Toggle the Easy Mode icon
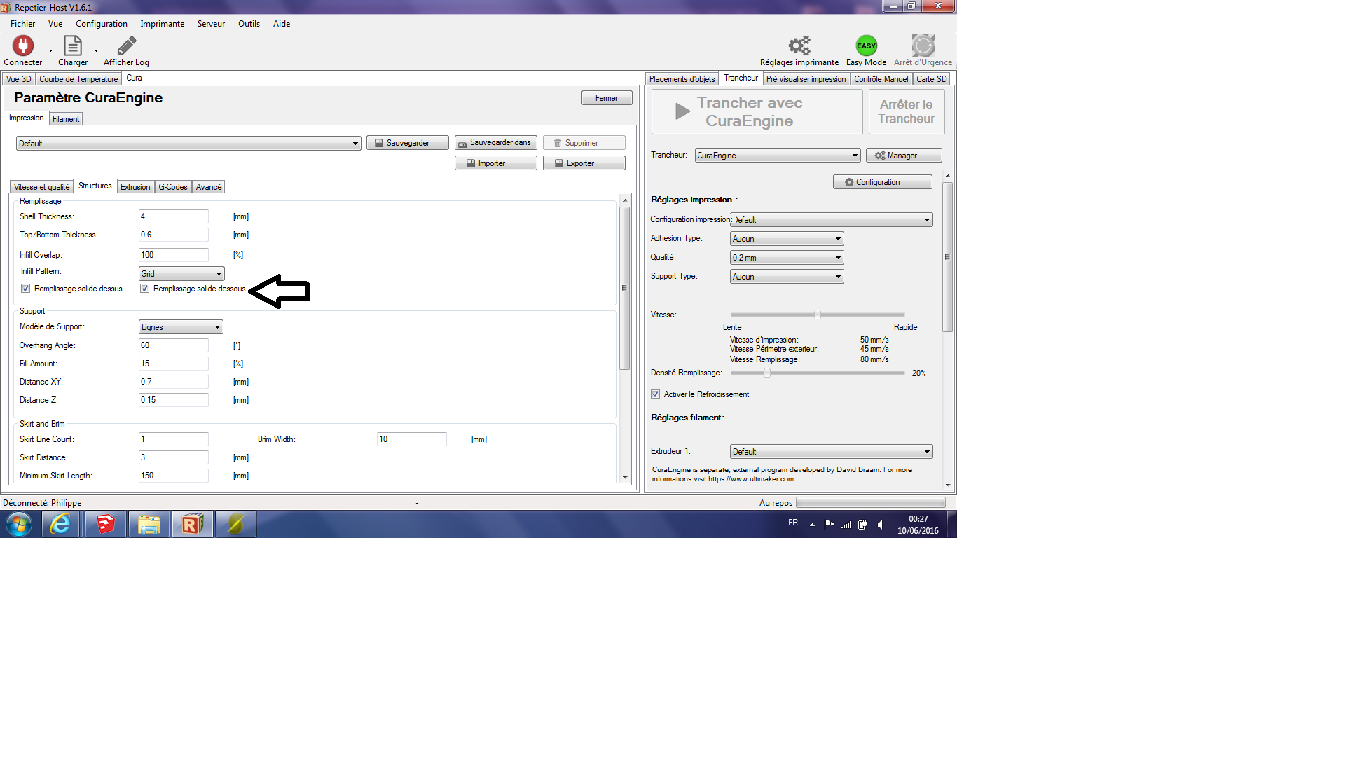This screenshot has height=768, width=1366. coord(866,45)
